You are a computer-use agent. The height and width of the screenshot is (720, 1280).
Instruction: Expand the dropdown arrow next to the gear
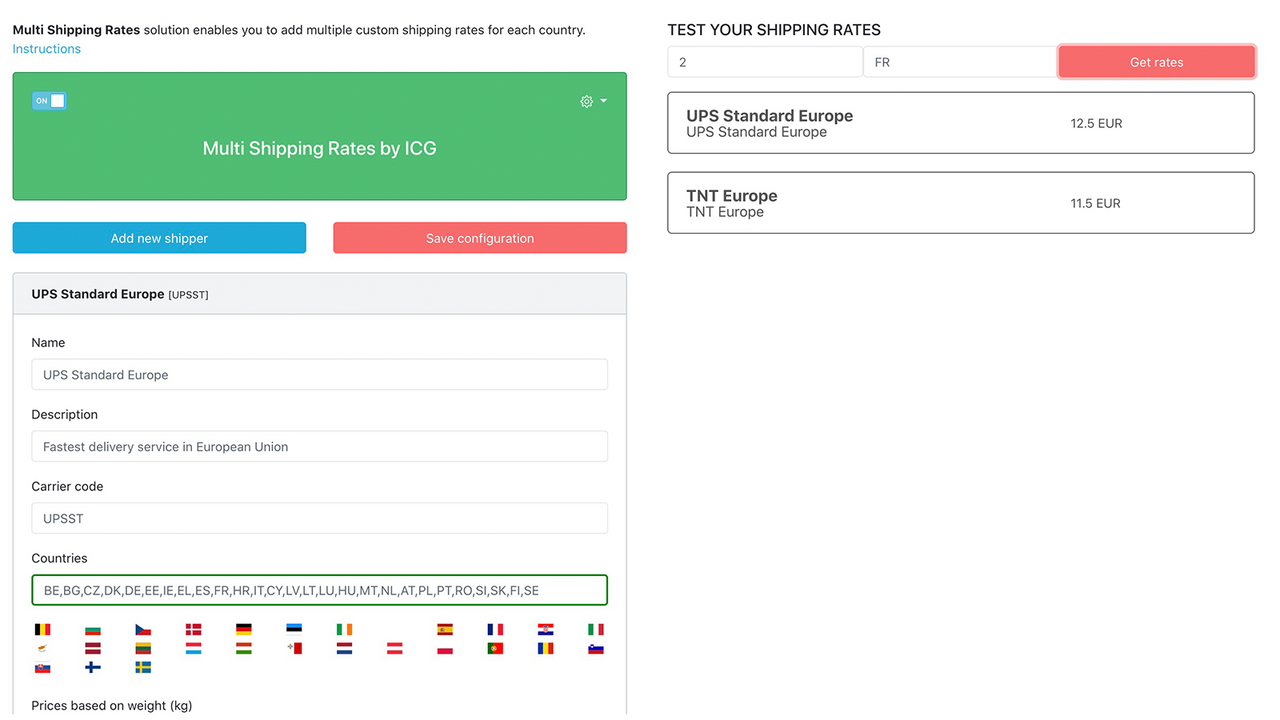601,101
